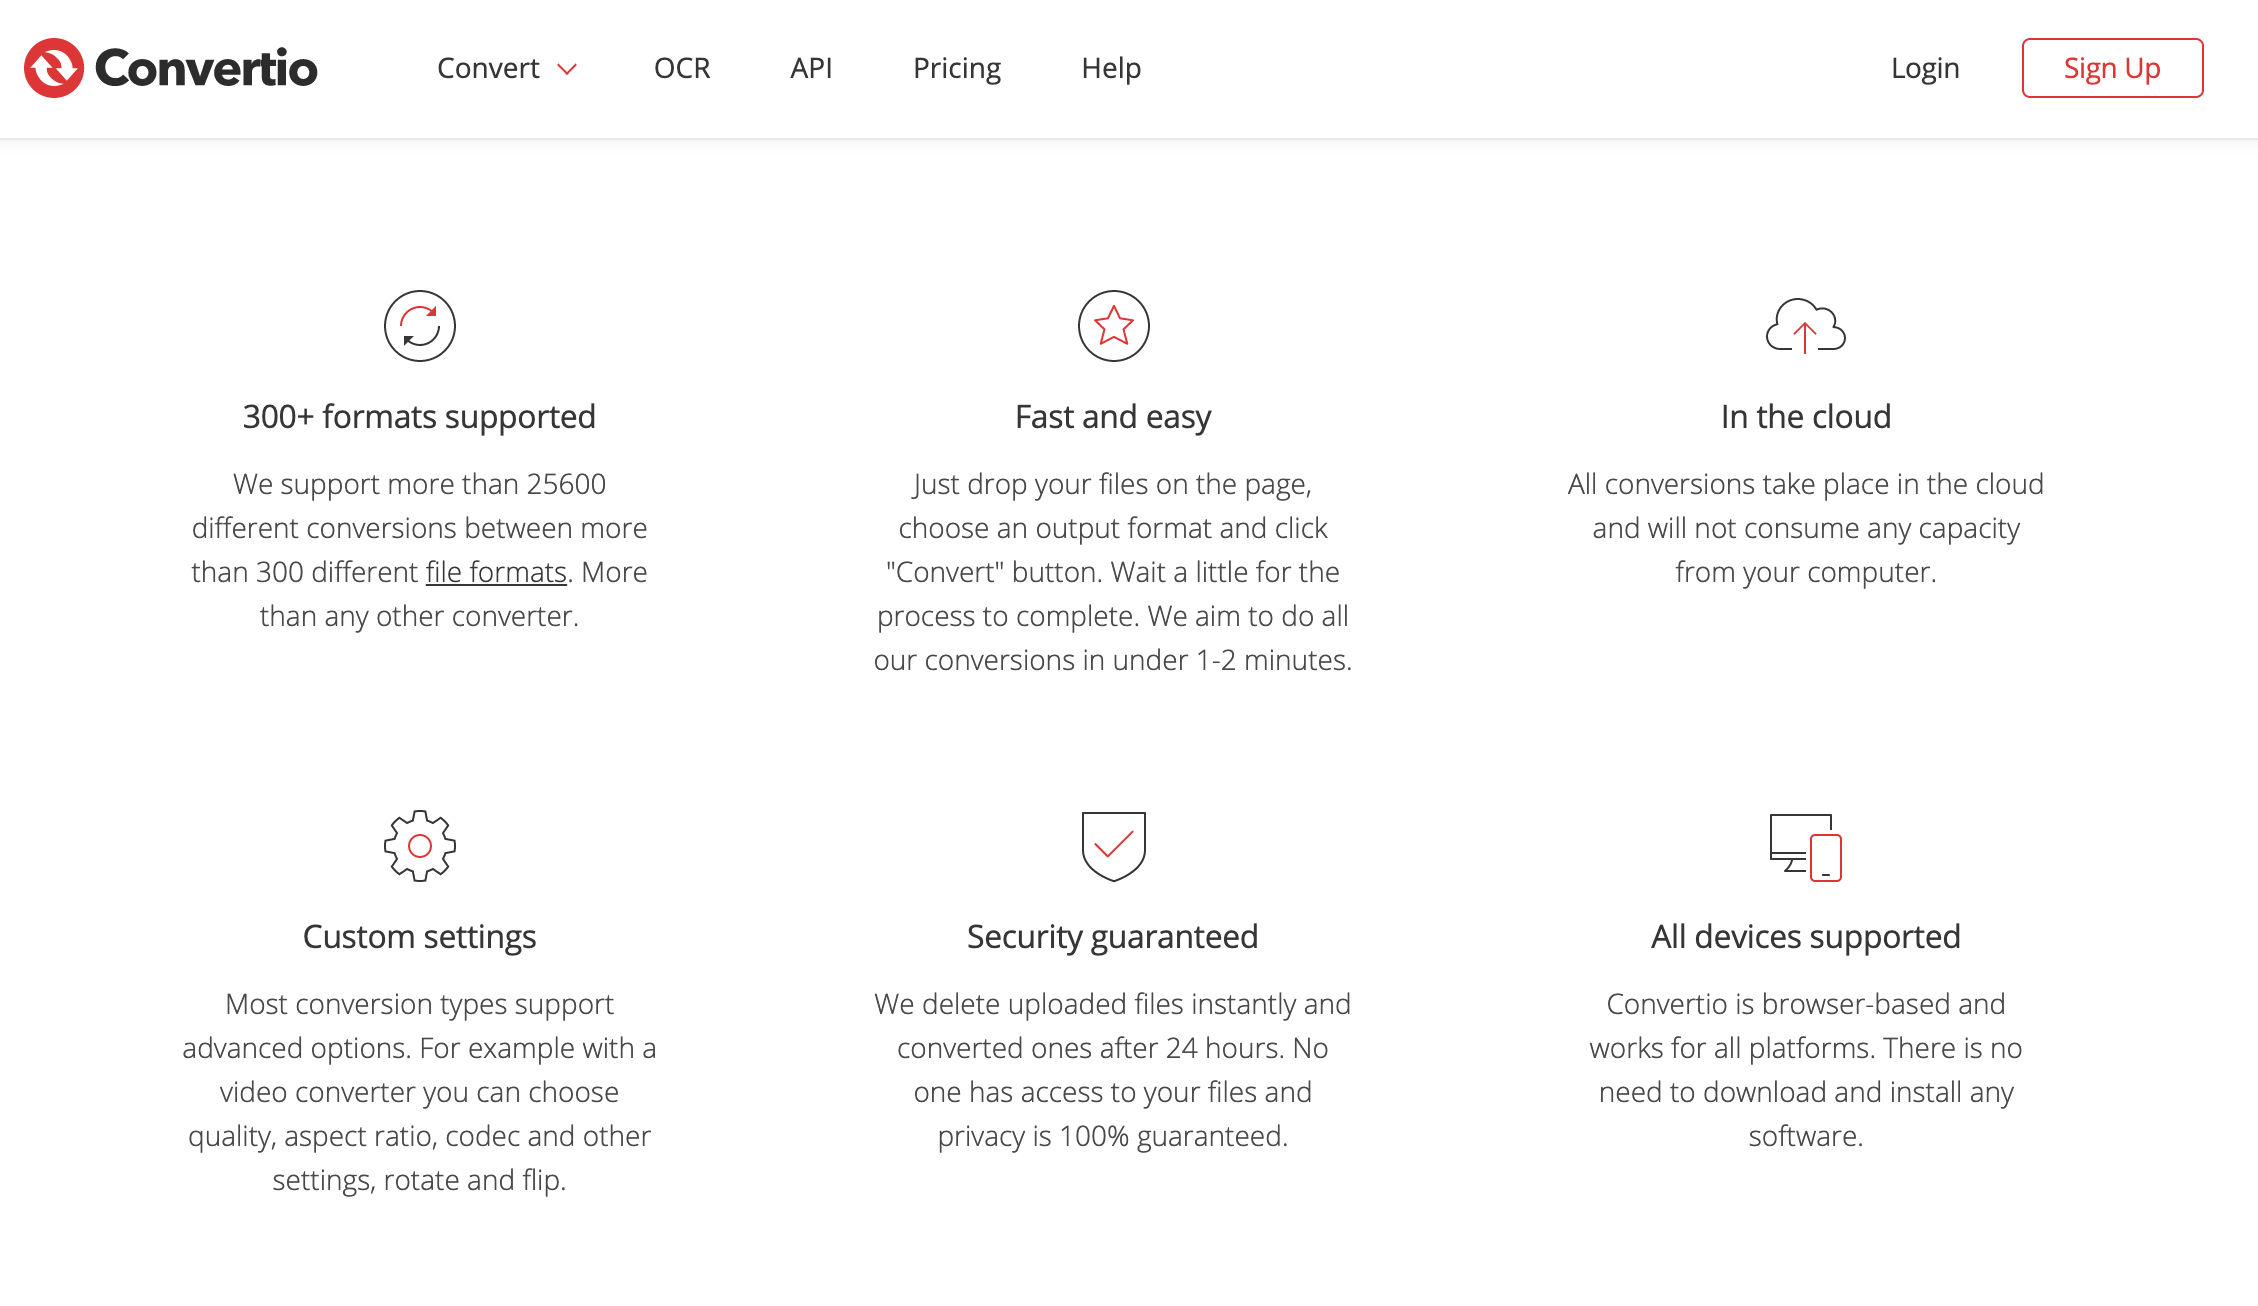Click the star icon above Fast and easy
Screen dimensions: 2258x1306
point(1113,325)
